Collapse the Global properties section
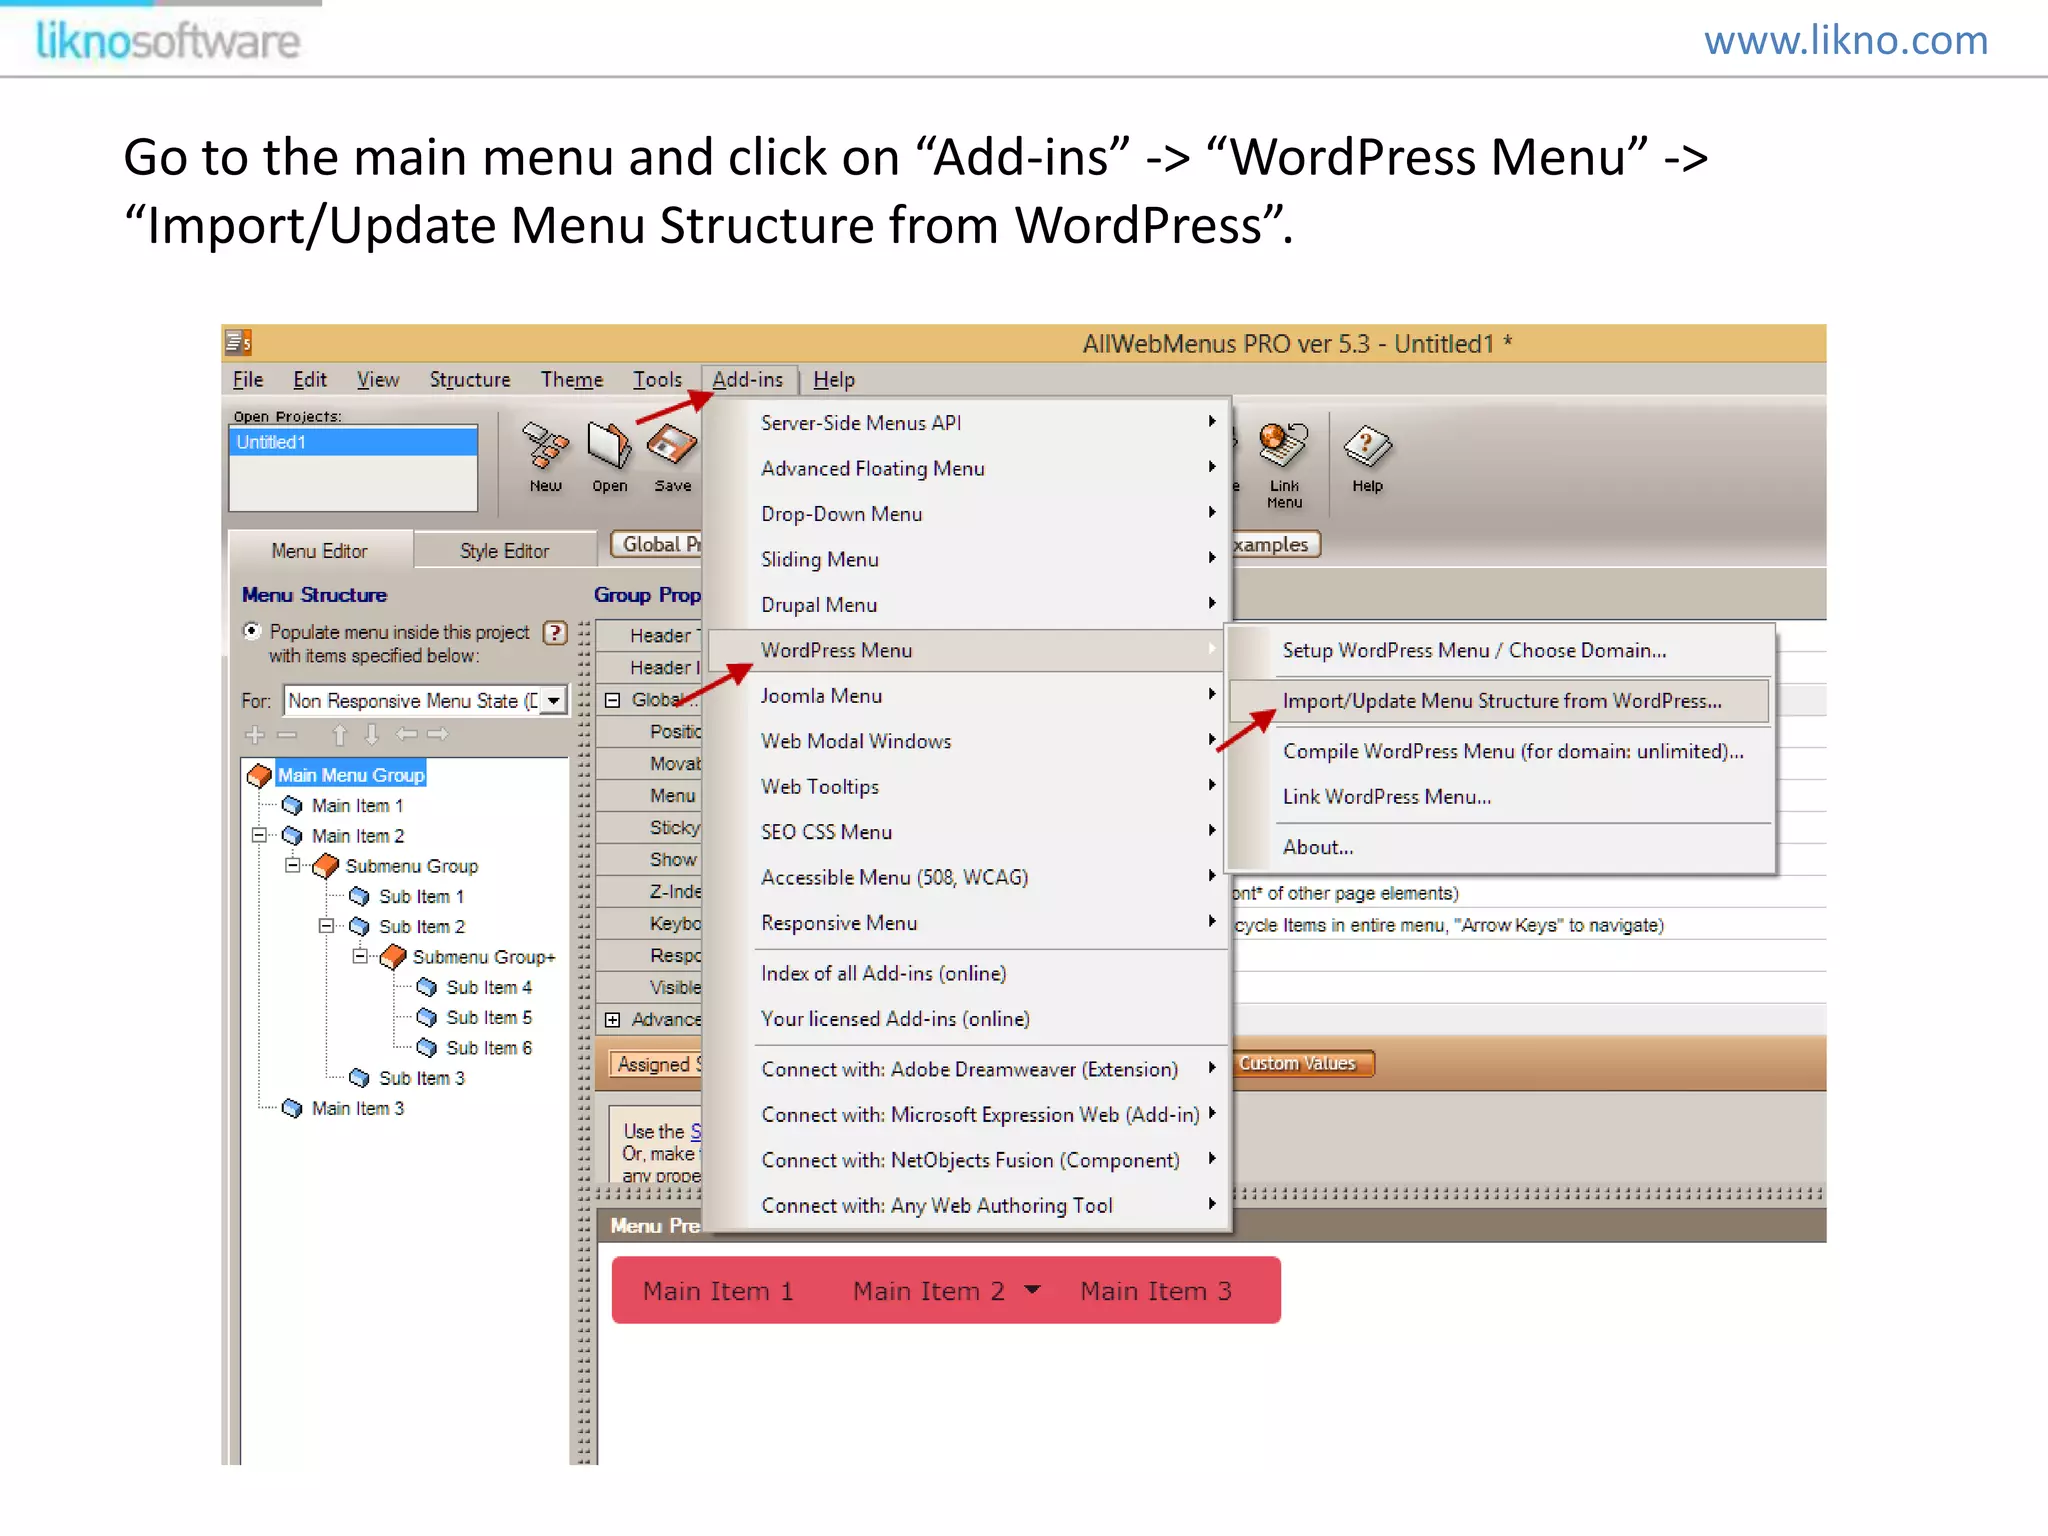This screenshot has width=2048, height=1536. pos(612,700)
